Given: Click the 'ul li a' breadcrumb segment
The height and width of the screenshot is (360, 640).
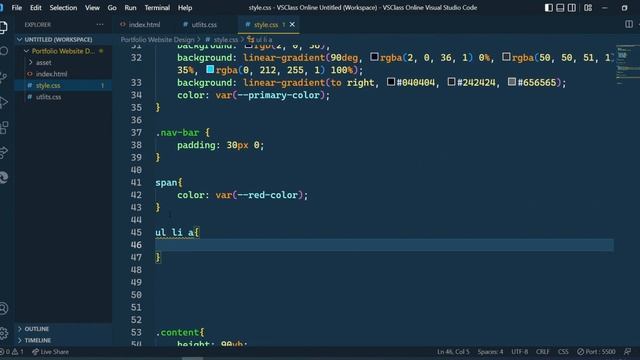Looking at the screenshot, I should [x=264, y=40].
